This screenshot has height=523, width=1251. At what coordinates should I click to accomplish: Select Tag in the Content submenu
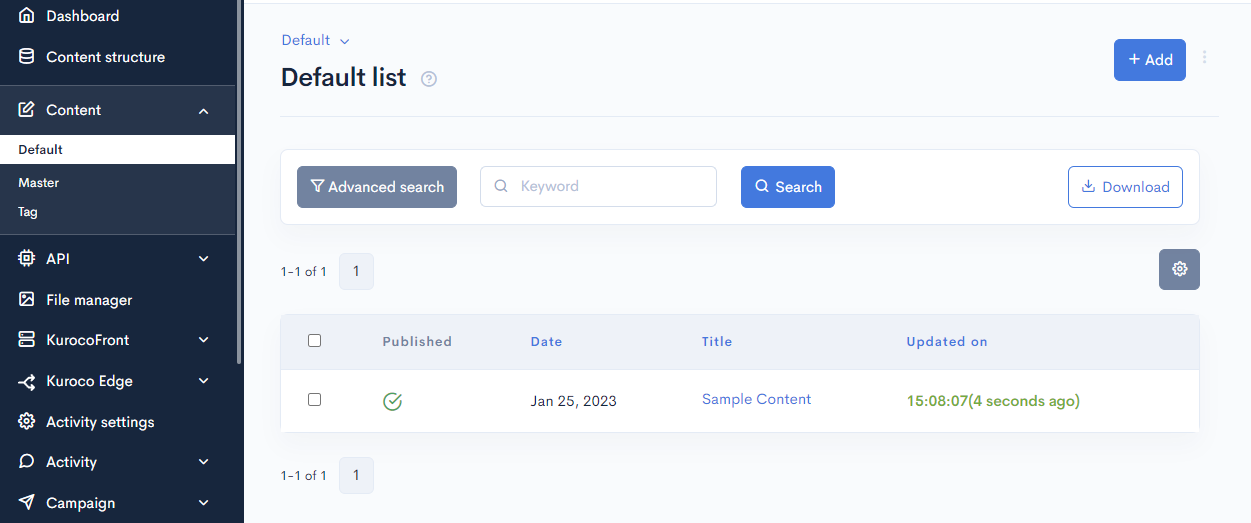[28, 212]
